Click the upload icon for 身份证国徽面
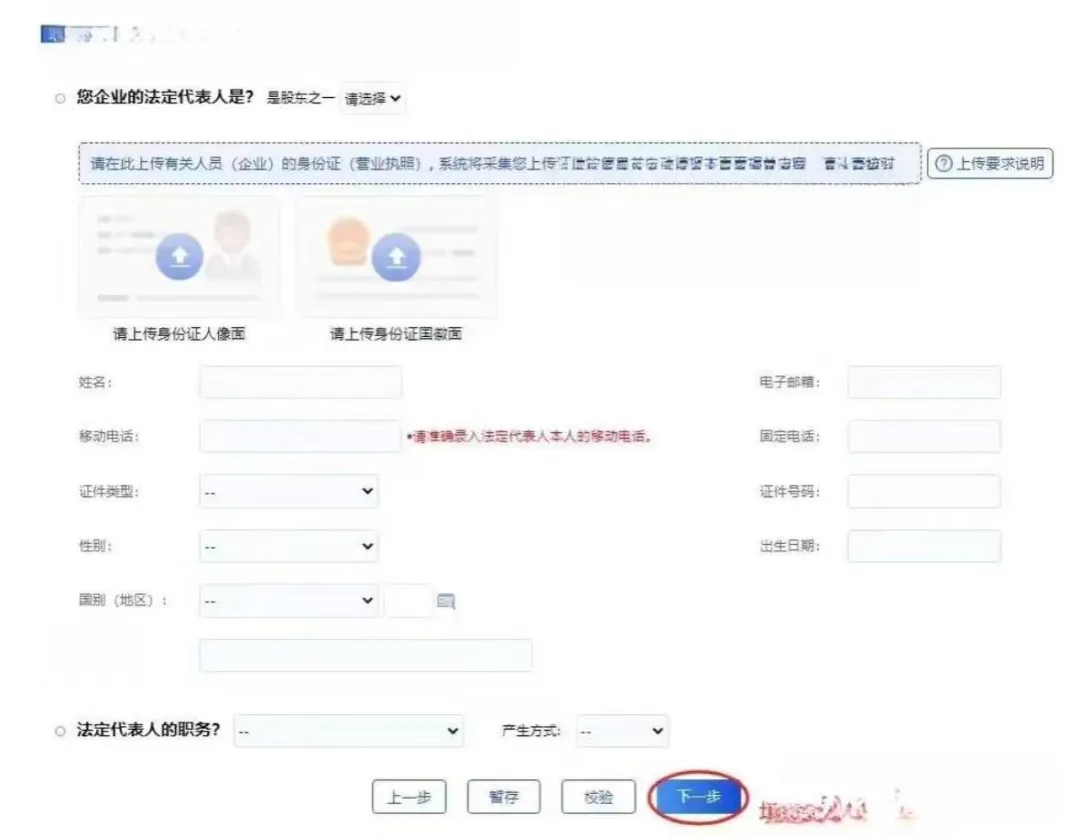The width and height of the screenshot is (1080, 837). (x=397, y=255)
